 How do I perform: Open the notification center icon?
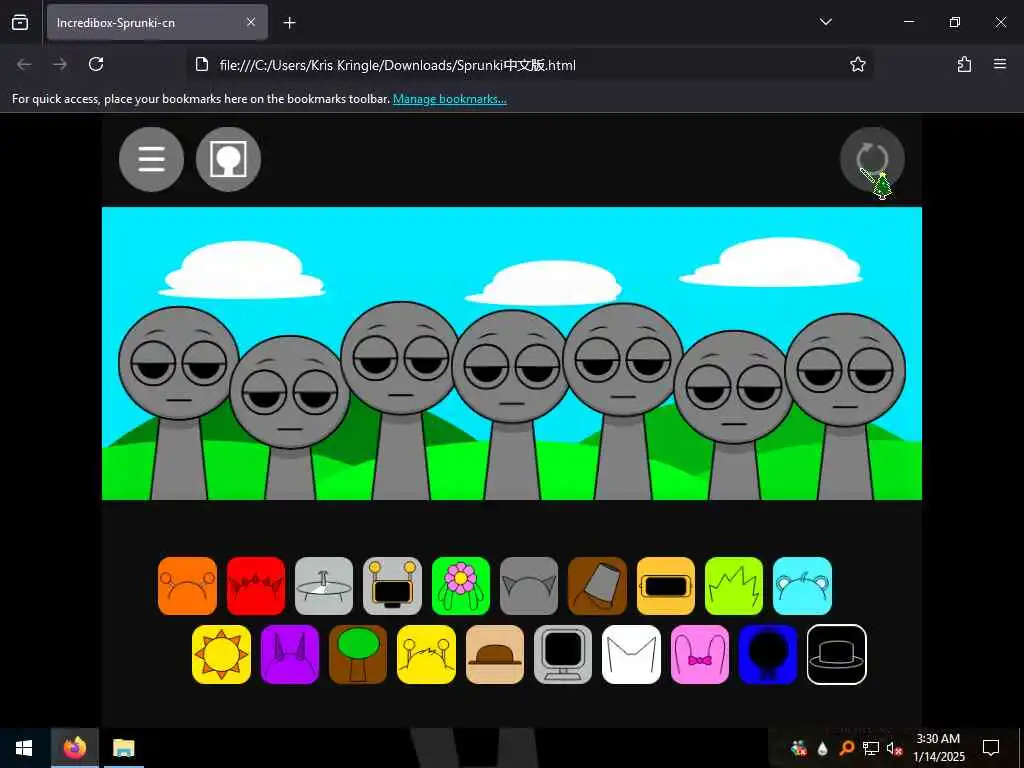point(991,748)
